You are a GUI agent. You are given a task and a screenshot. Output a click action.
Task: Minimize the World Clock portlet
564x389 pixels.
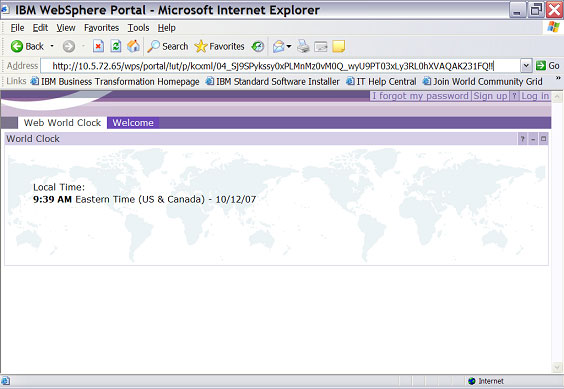coord(533,139)
